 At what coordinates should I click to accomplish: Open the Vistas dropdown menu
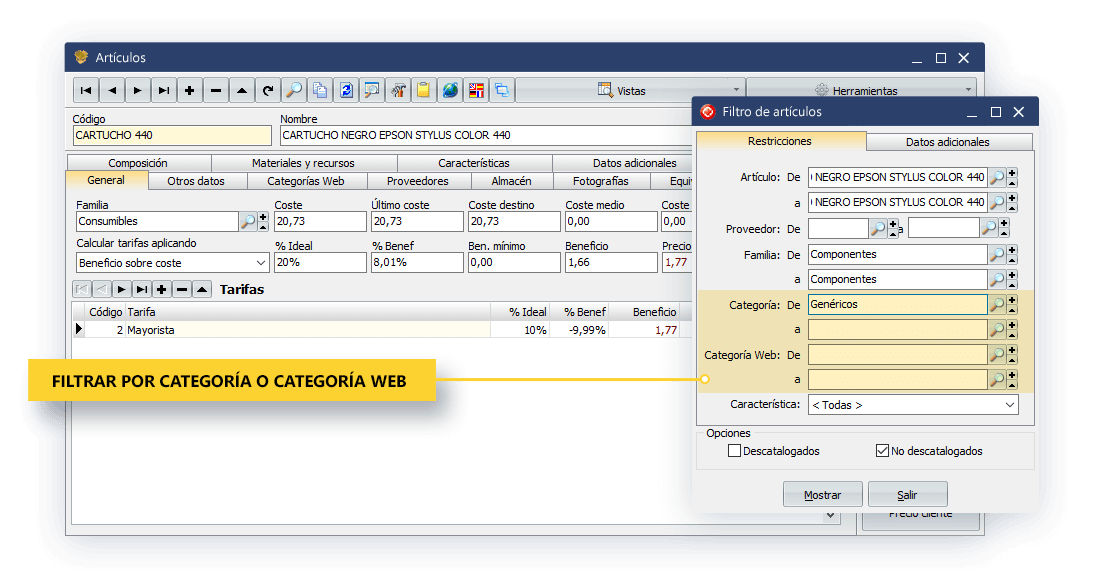point(630,90)
